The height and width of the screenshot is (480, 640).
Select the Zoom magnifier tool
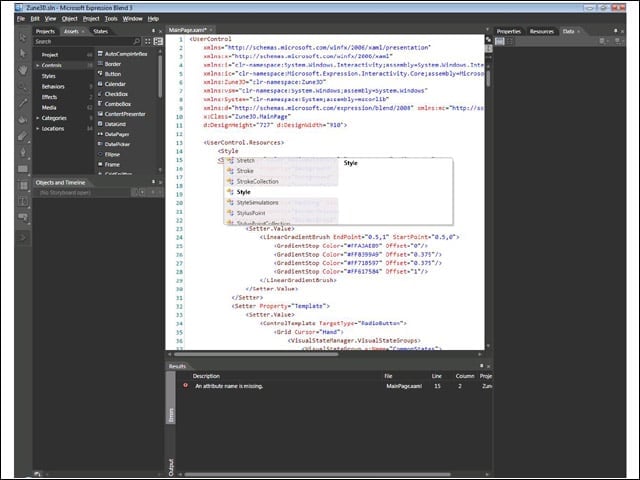click(23, 87)
